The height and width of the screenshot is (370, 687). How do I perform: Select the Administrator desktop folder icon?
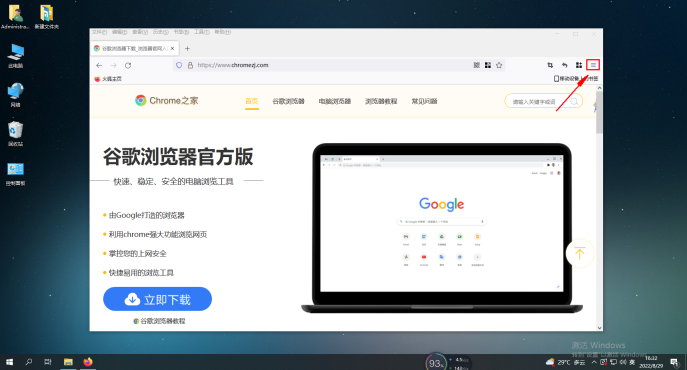click(x=15, y=17)
